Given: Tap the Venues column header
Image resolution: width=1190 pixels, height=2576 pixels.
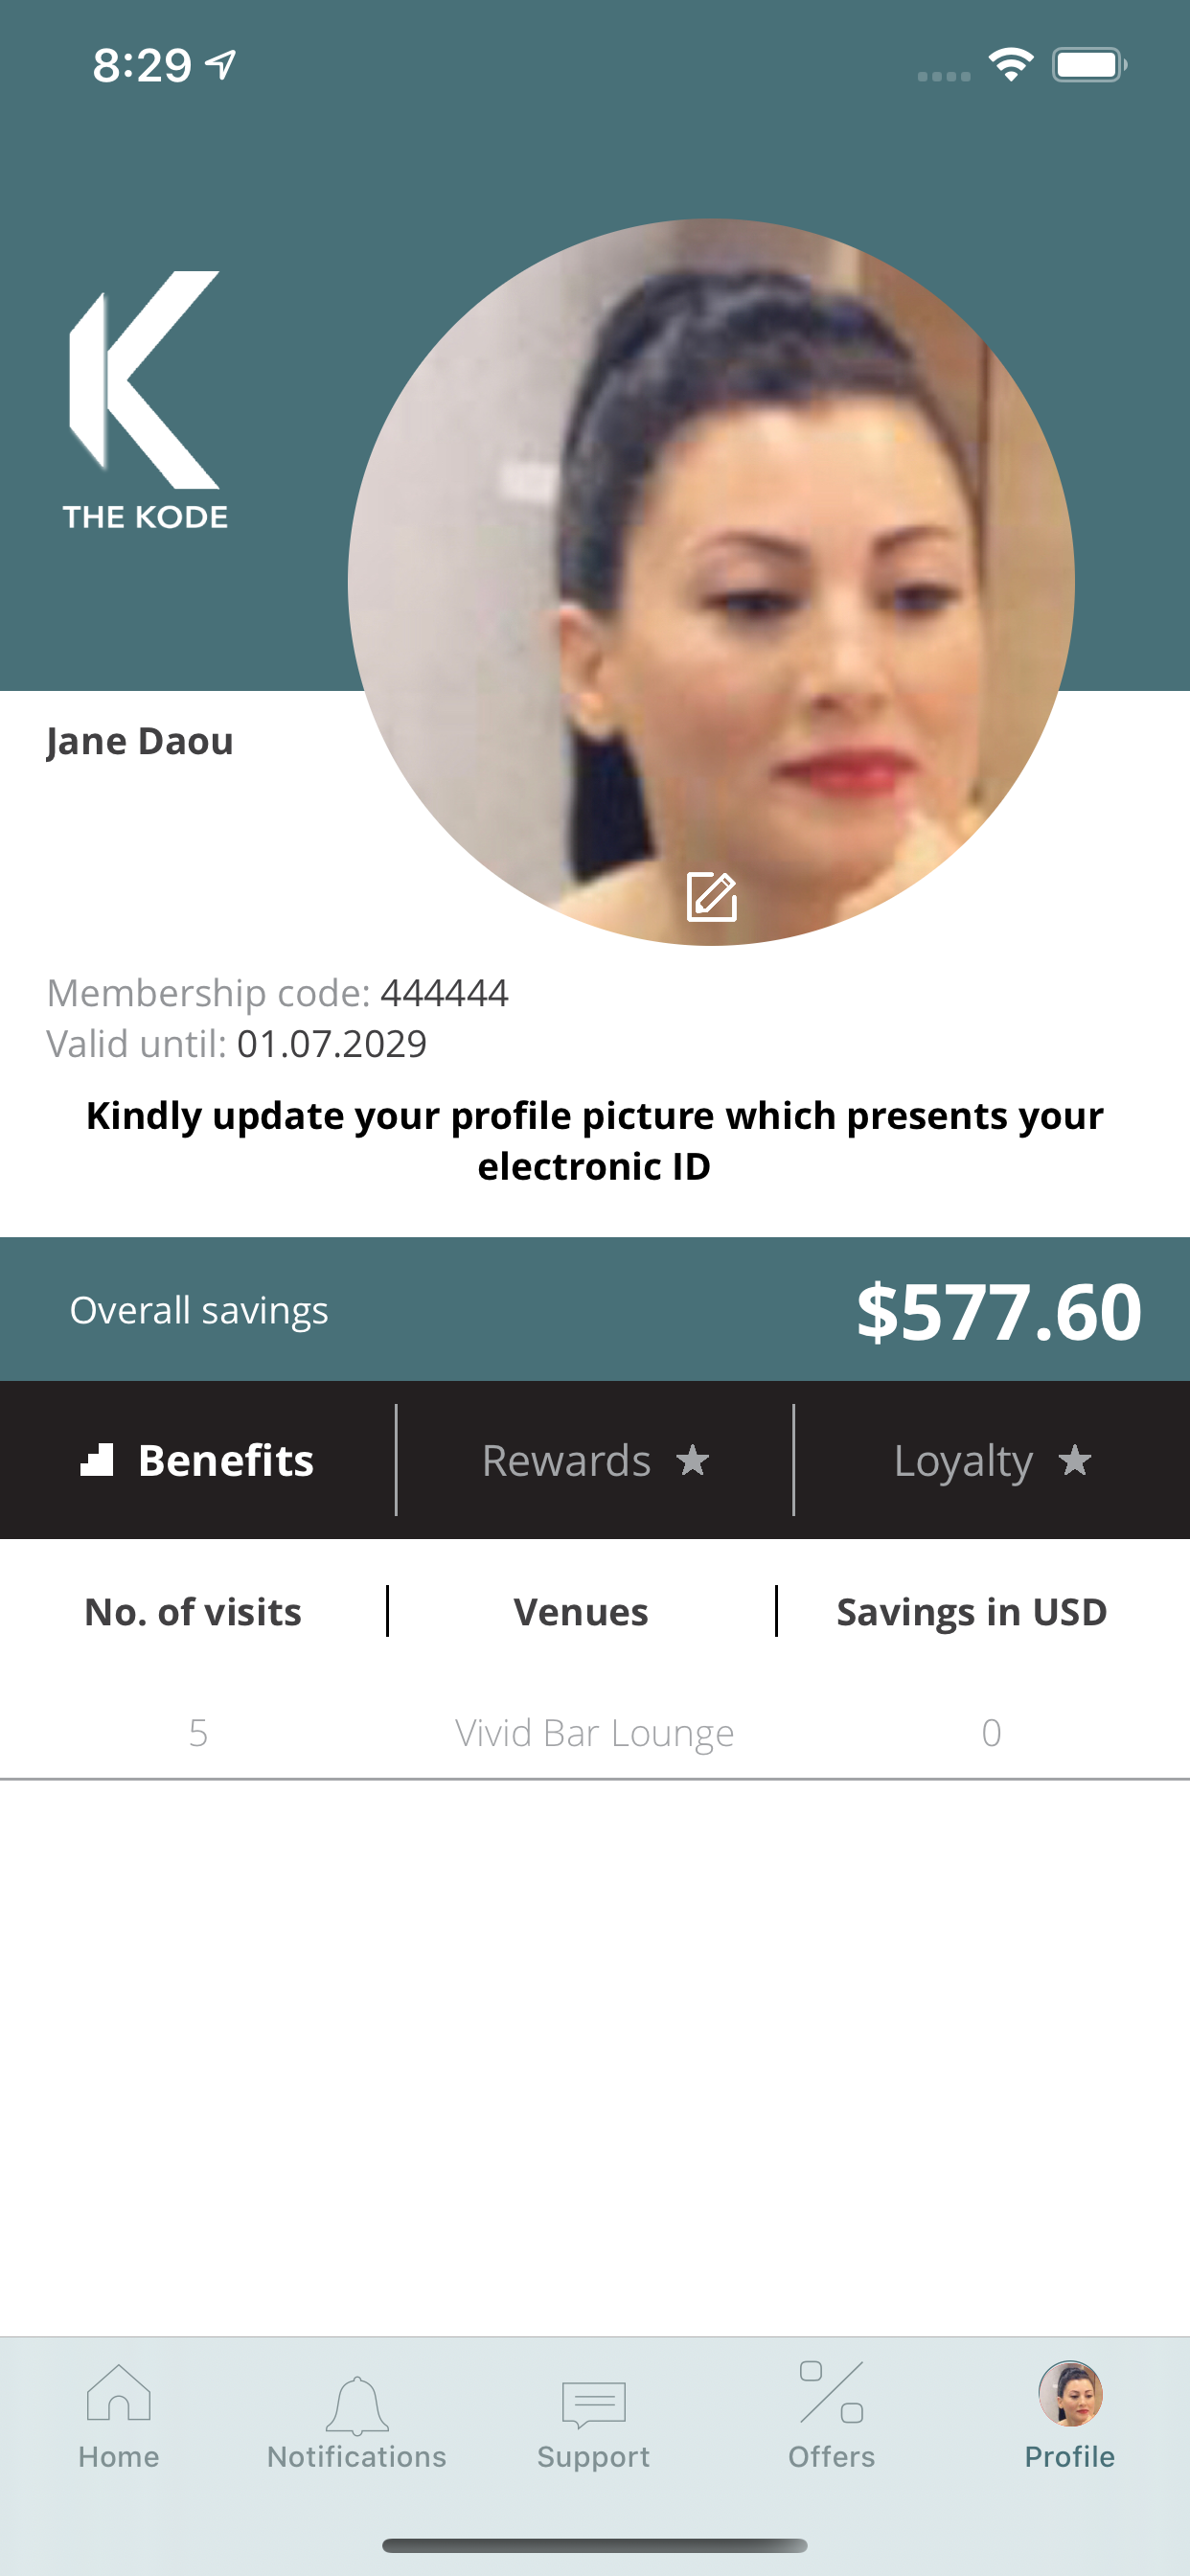Looking at the screenshot, I should click(581, 1612).
